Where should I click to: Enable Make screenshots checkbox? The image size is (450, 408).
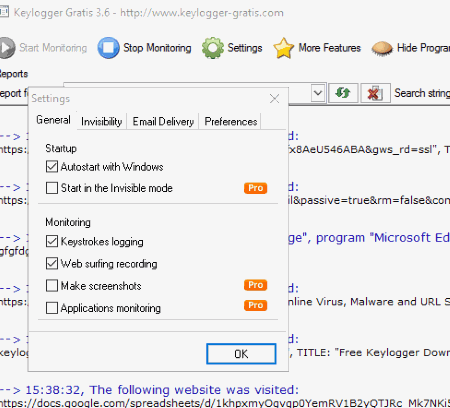pos(52,286)
